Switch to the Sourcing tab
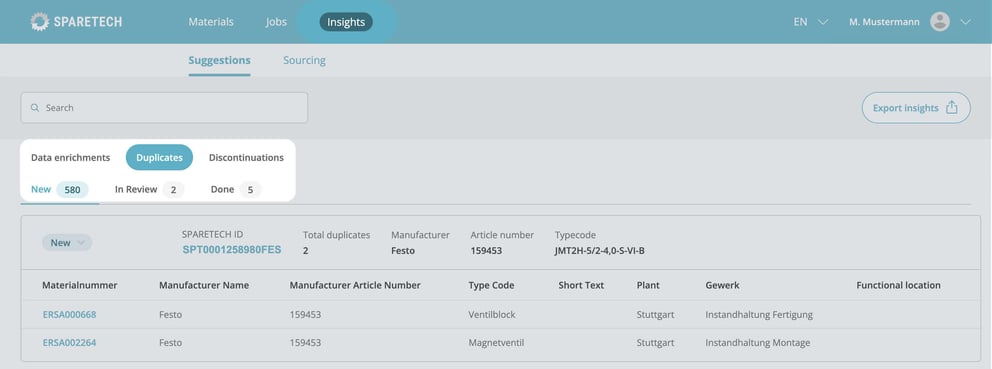This screenshot has height=369, width=992. (304, 61)
